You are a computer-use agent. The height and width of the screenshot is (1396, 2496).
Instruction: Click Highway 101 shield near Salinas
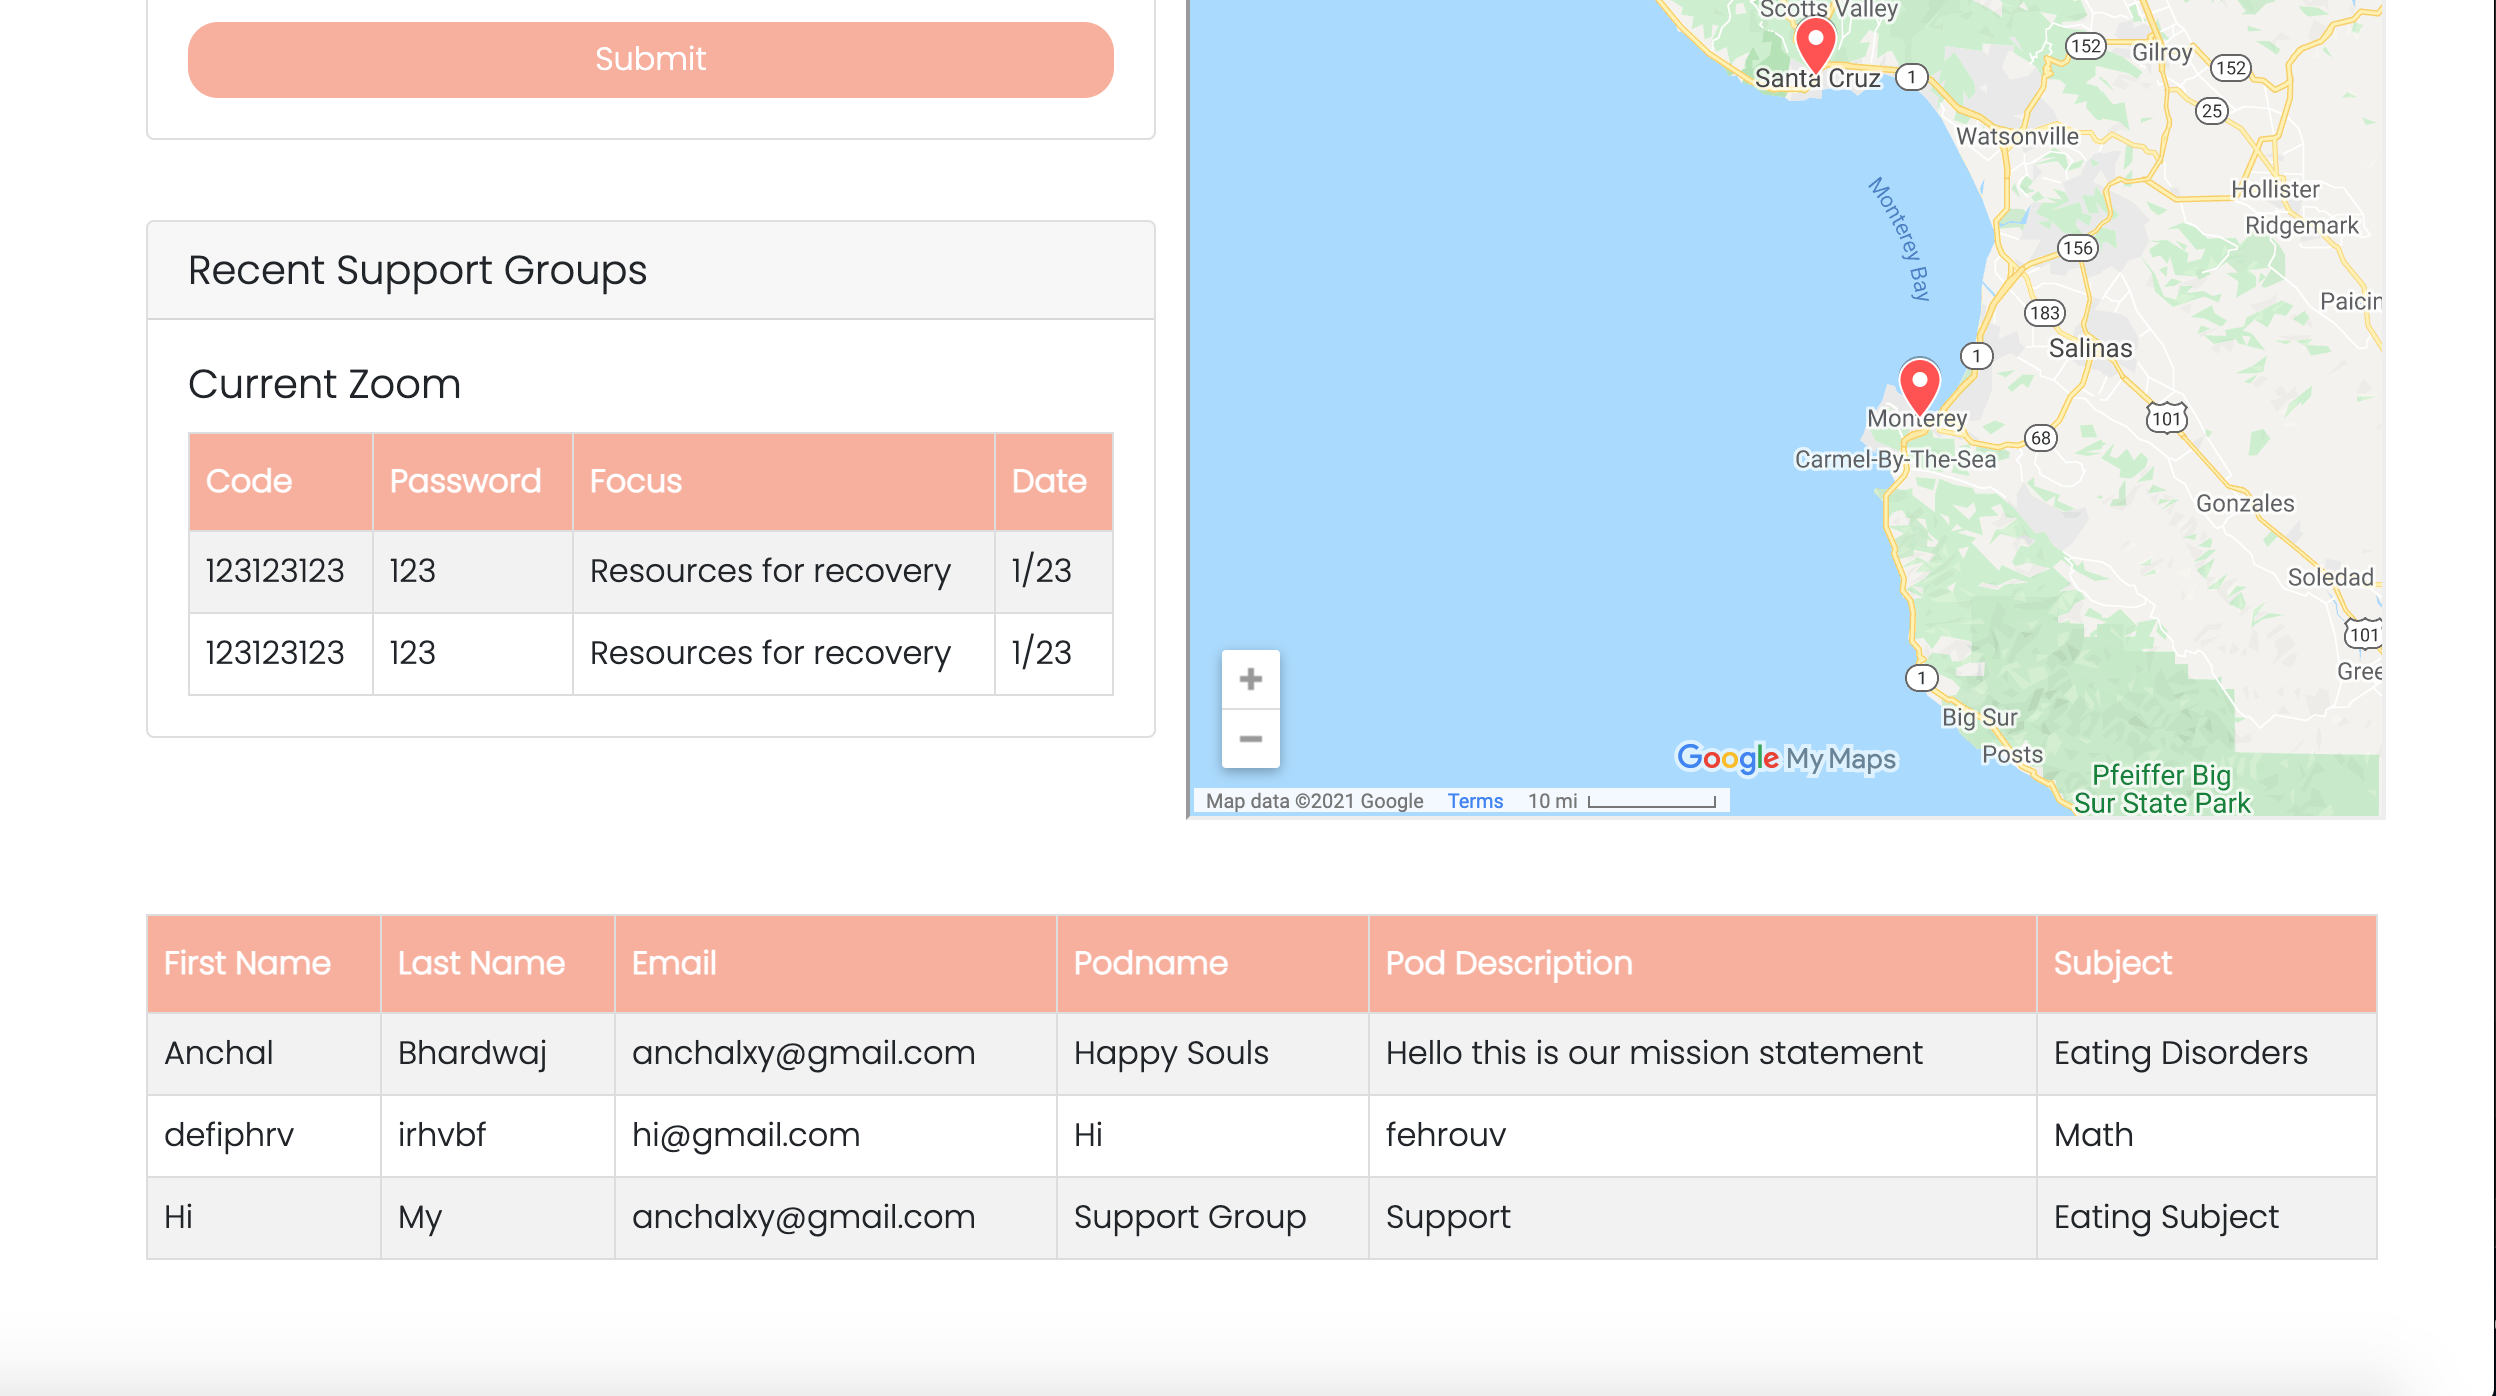point(2166,418)
